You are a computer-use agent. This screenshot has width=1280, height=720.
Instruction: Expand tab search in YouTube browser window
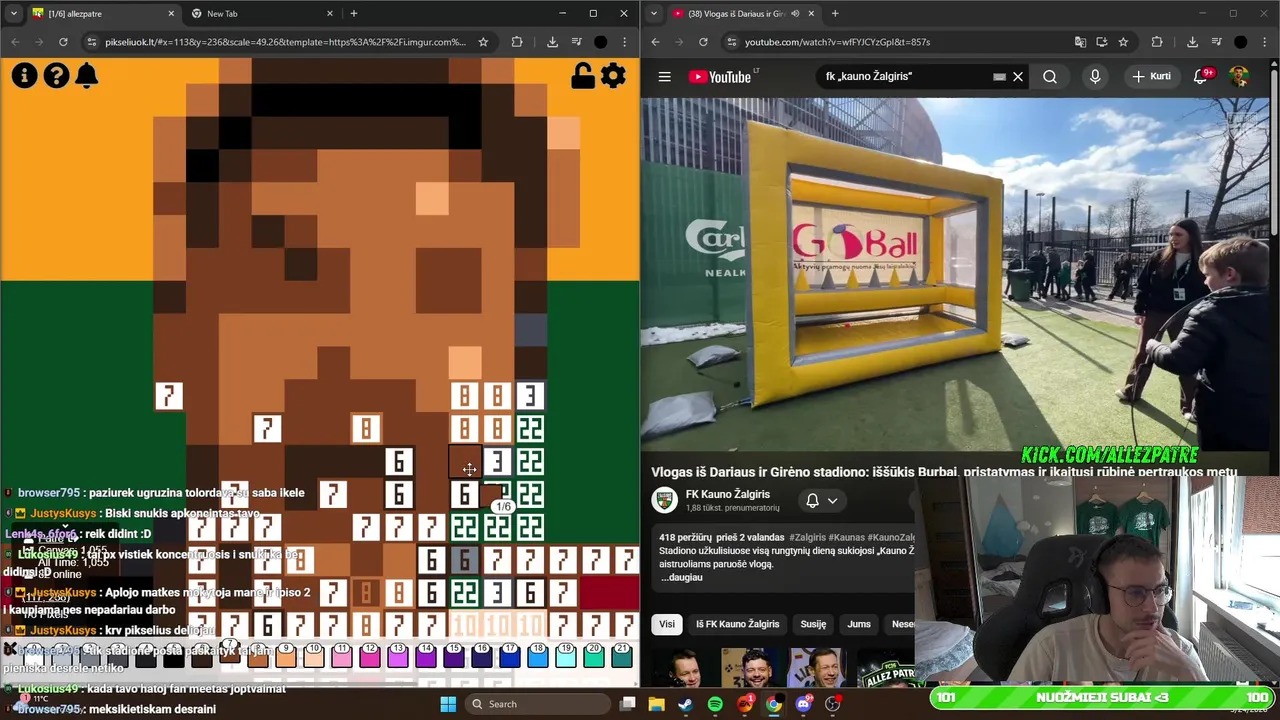click(x=654, y=13)
